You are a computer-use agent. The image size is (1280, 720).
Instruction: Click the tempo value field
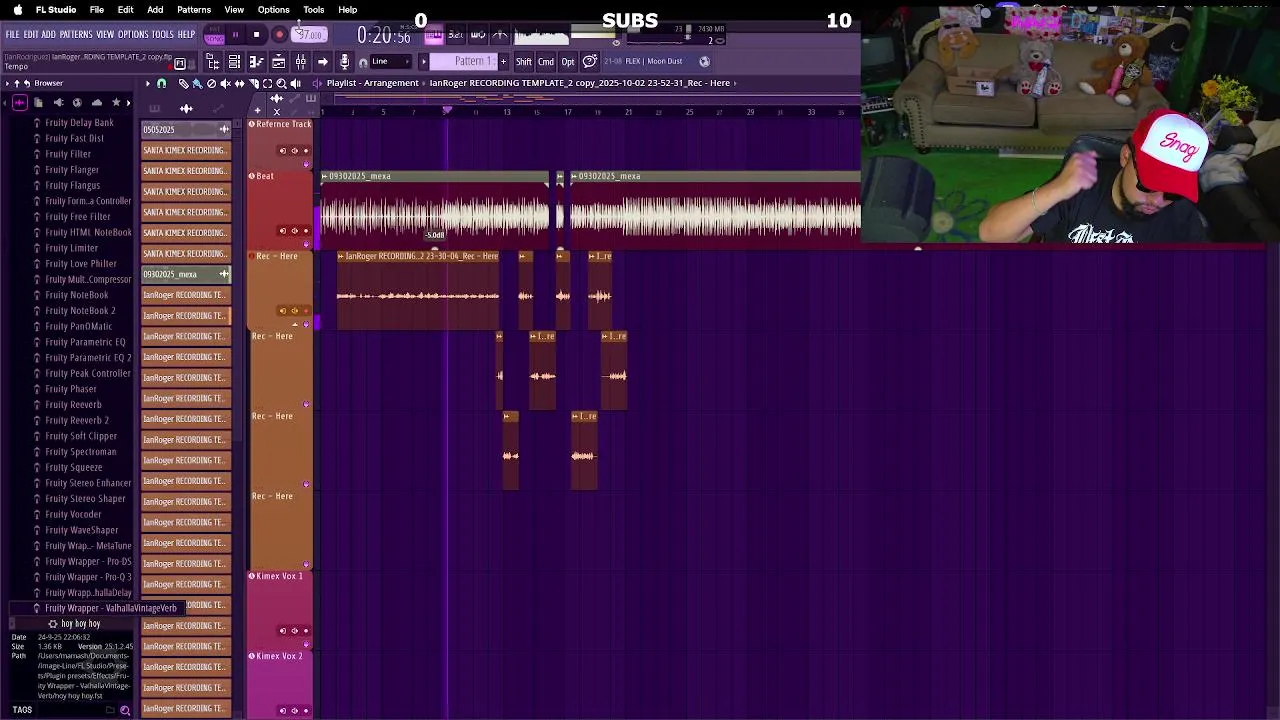[309, 35]
